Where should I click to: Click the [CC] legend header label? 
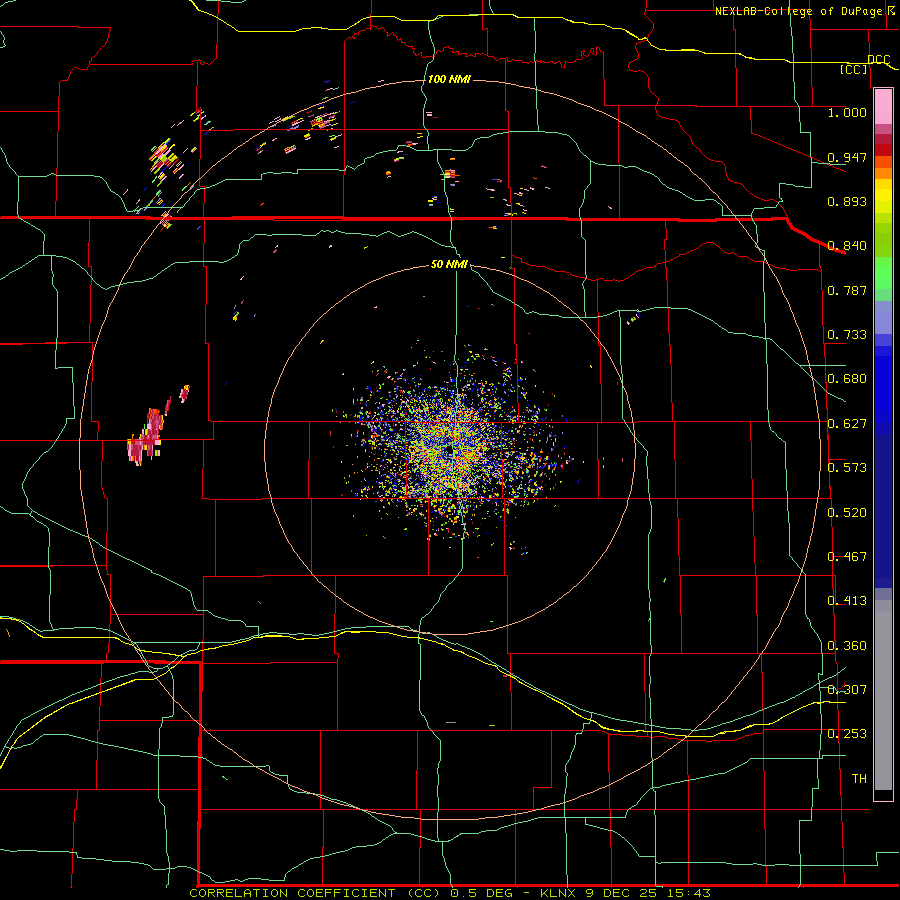click(854, 69)
